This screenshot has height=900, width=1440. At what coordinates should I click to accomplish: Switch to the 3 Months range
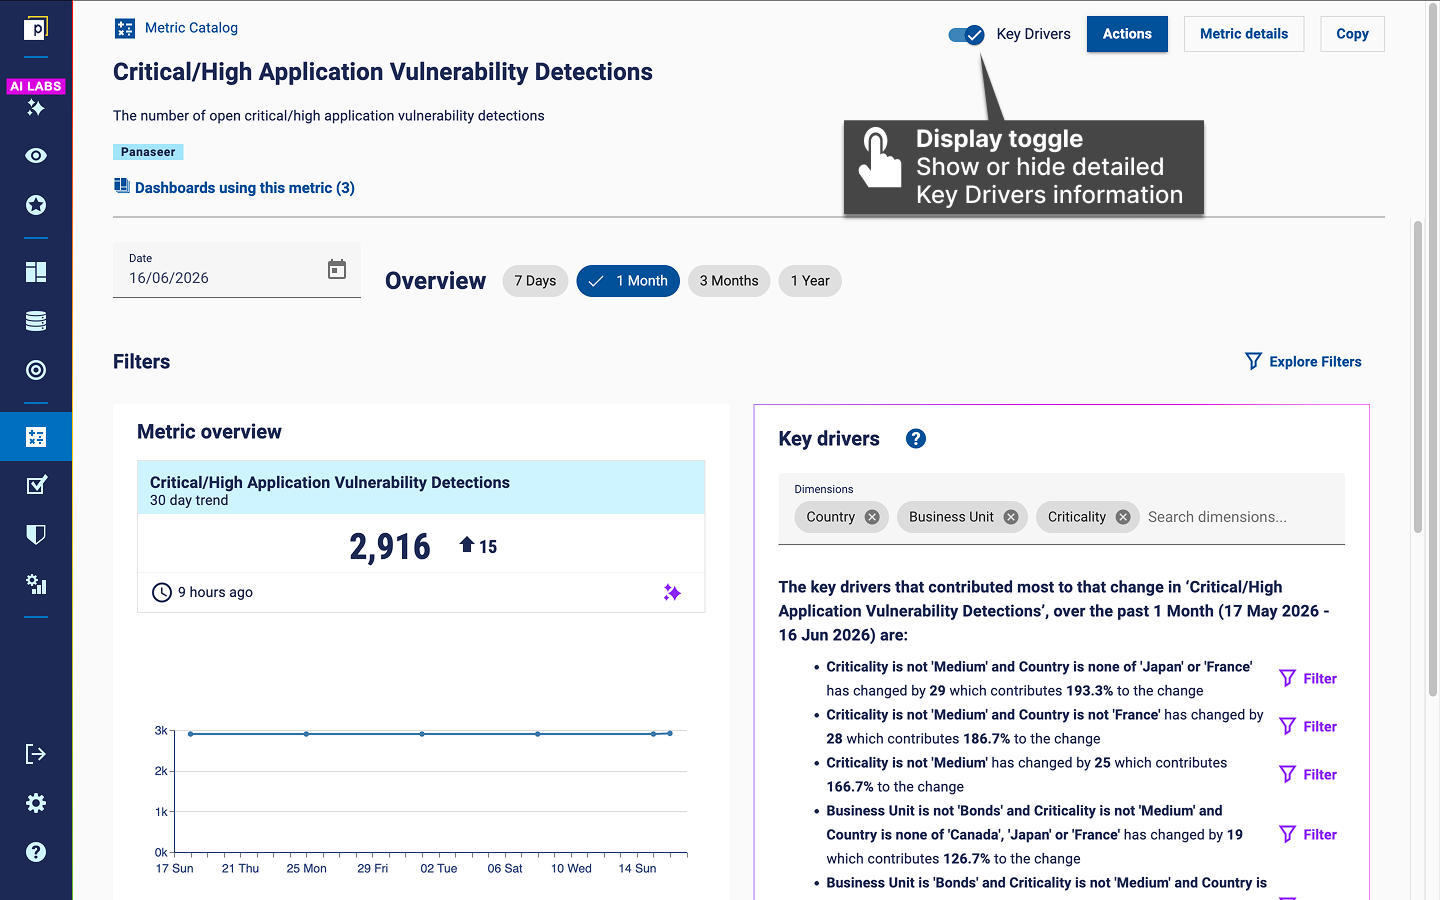(x=729, y=281)
